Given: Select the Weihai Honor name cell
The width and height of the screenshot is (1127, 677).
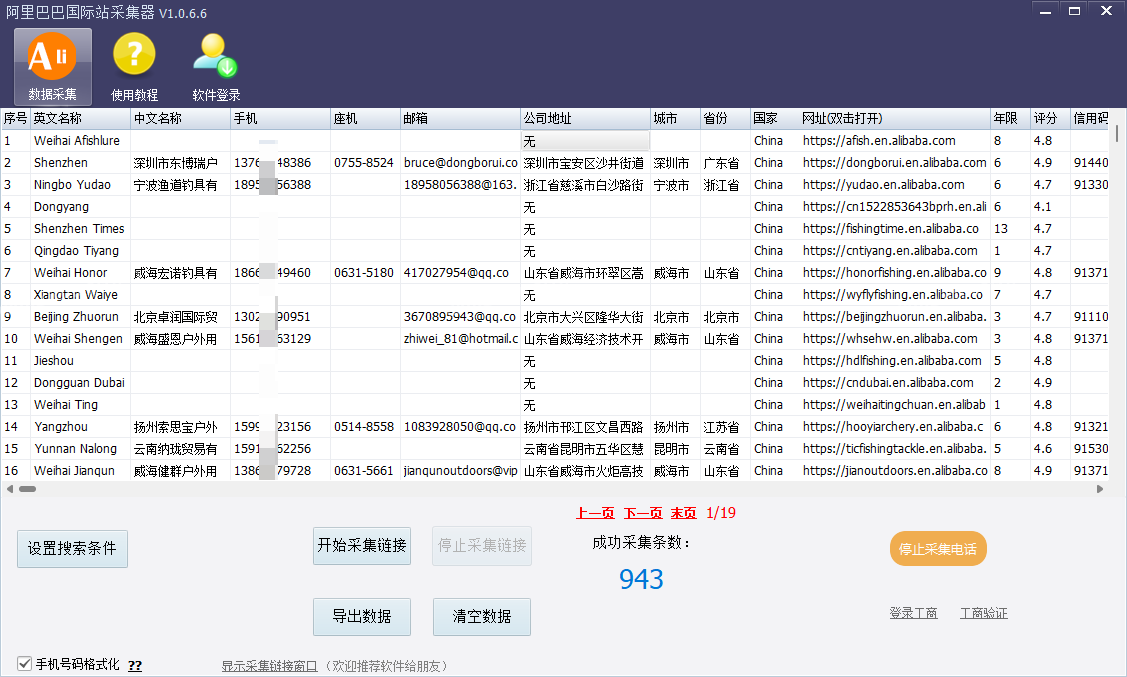Looking at the screenshot, I should tap(80, 273).
